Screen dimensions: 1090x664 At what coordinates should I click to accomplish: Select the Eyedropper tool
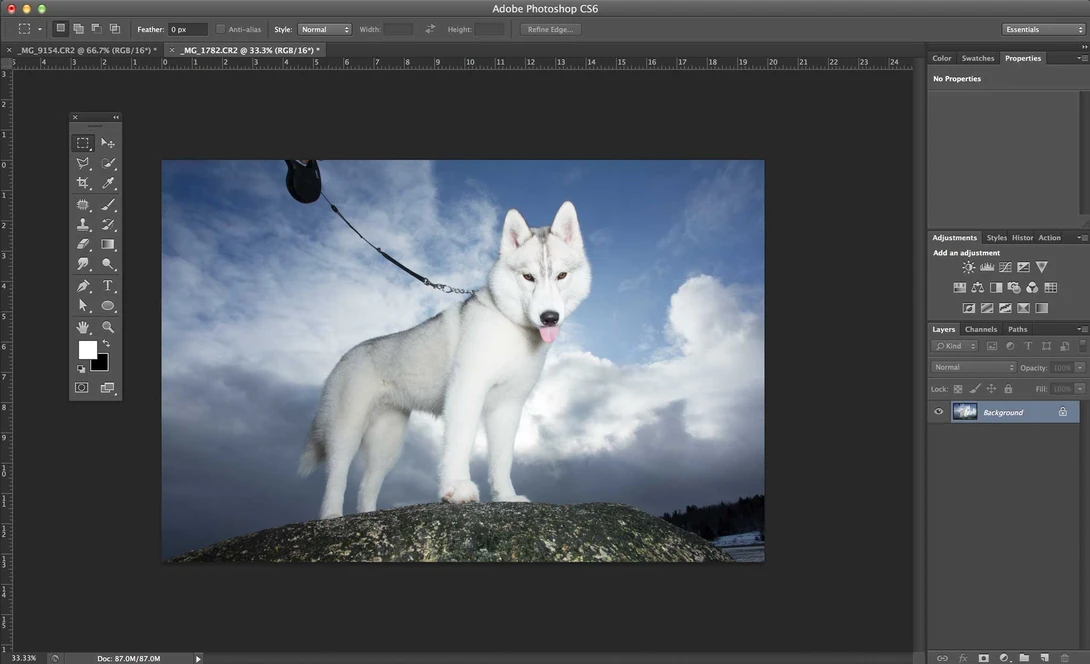point(108,184)
